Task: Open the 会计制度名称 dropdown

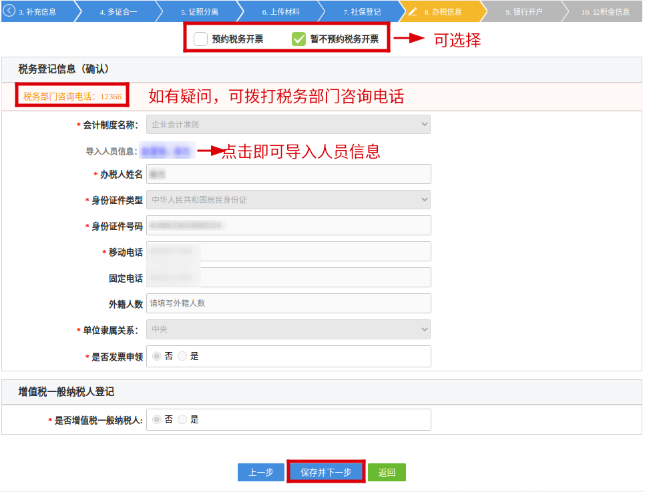Action: [288, 125]
